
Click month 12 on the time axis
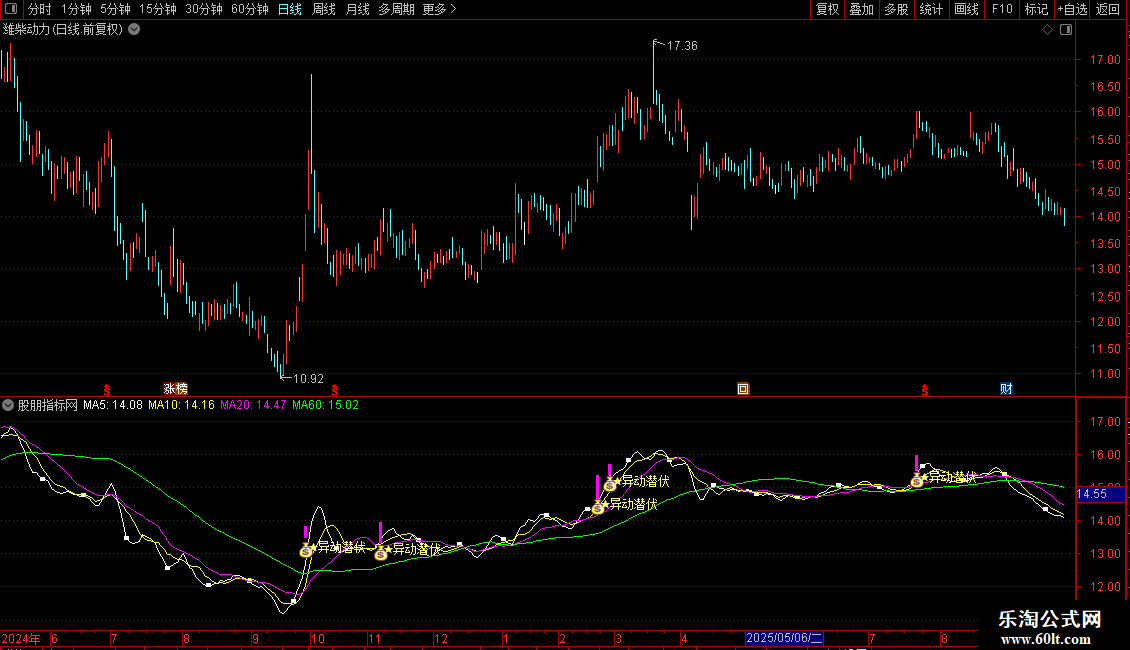pos(440,638)
